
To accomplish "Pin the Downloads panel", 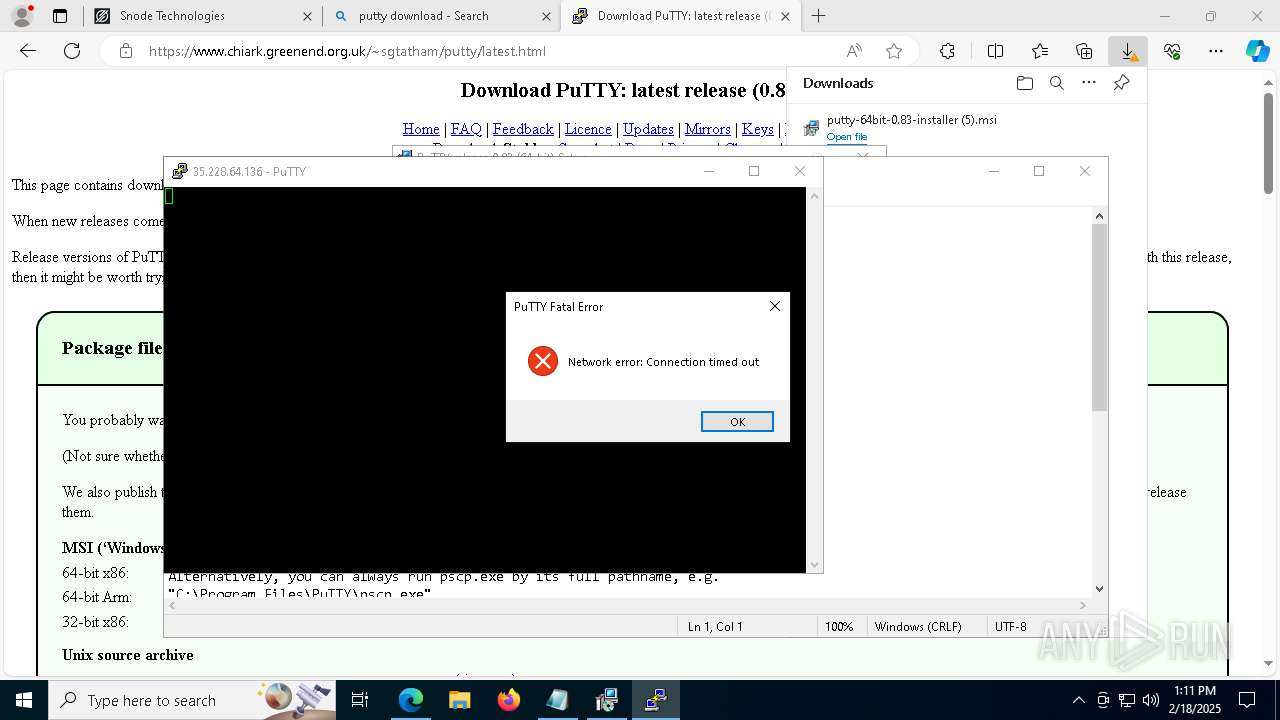I will click(x=1122, y=83).
